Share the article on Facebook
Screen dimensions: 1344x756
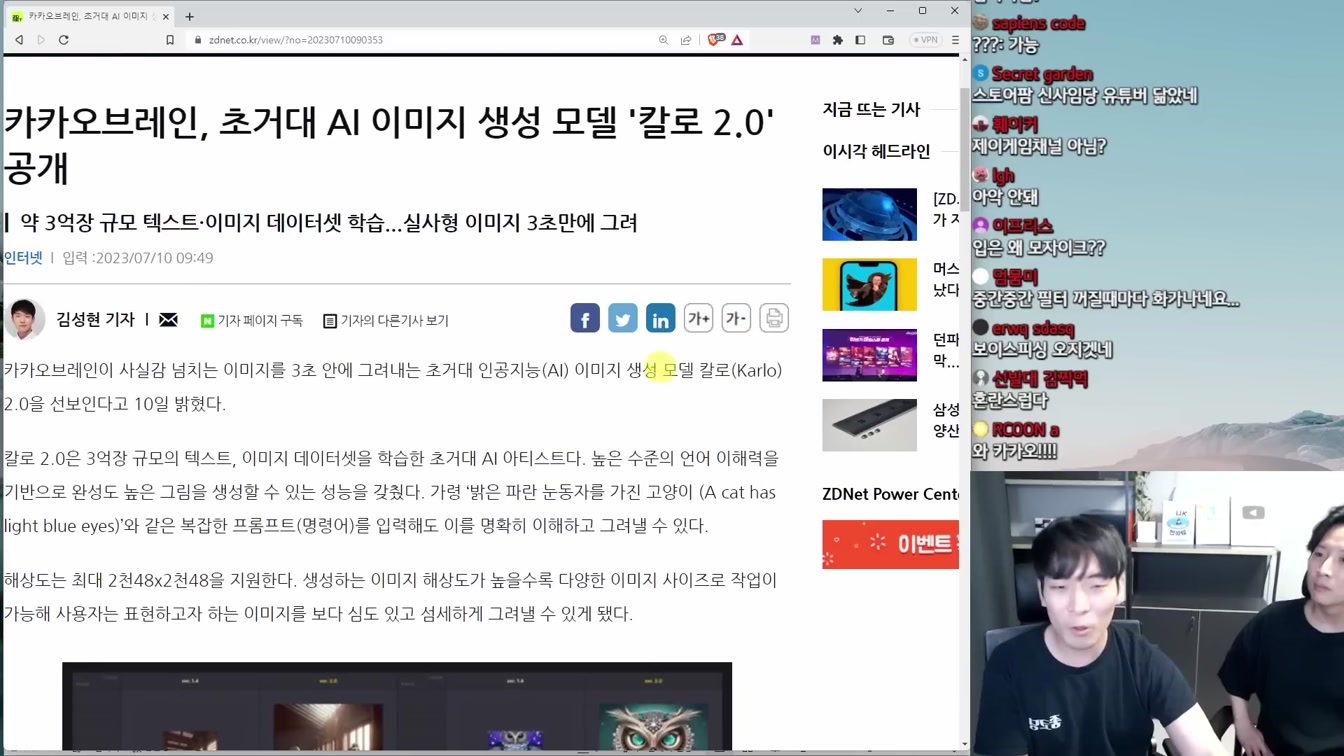coord(585,318)
